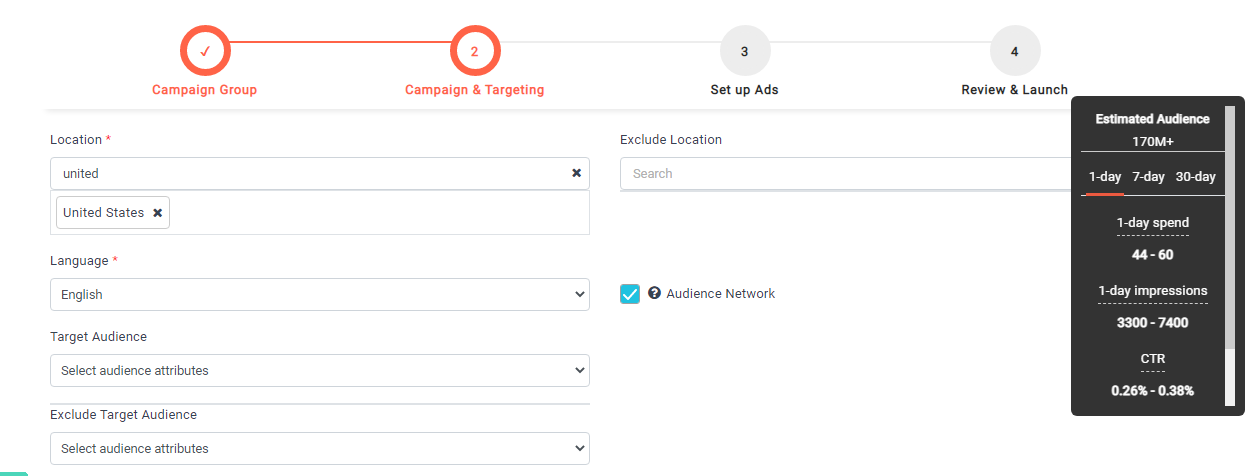This screenshot has height=476, width=1256.
Task: Click in the Exclude Location search field
Action: tap(845, 174)
